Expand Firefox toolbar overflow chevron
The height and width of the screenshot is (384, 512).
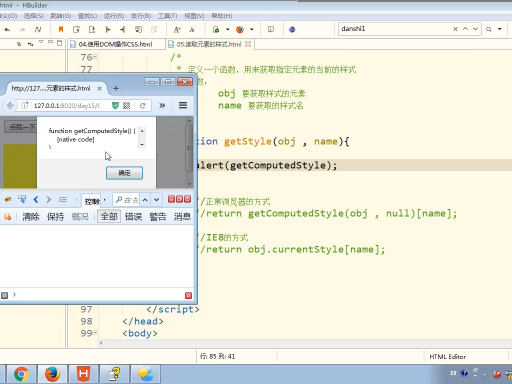(162, 106)
